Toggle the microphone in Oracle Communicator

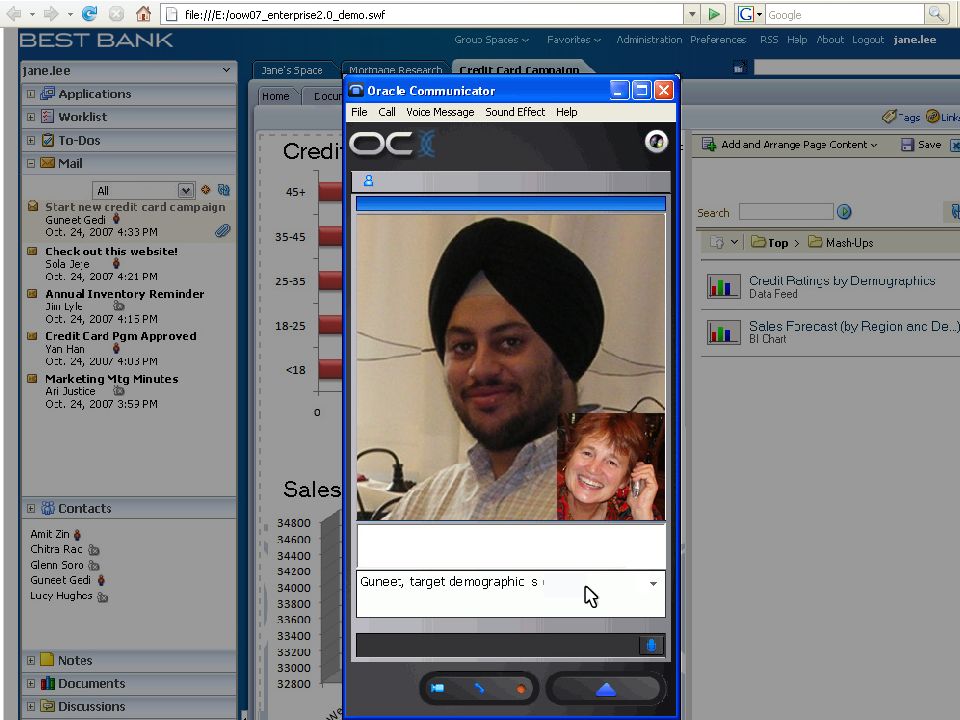[x=651, y=645]
